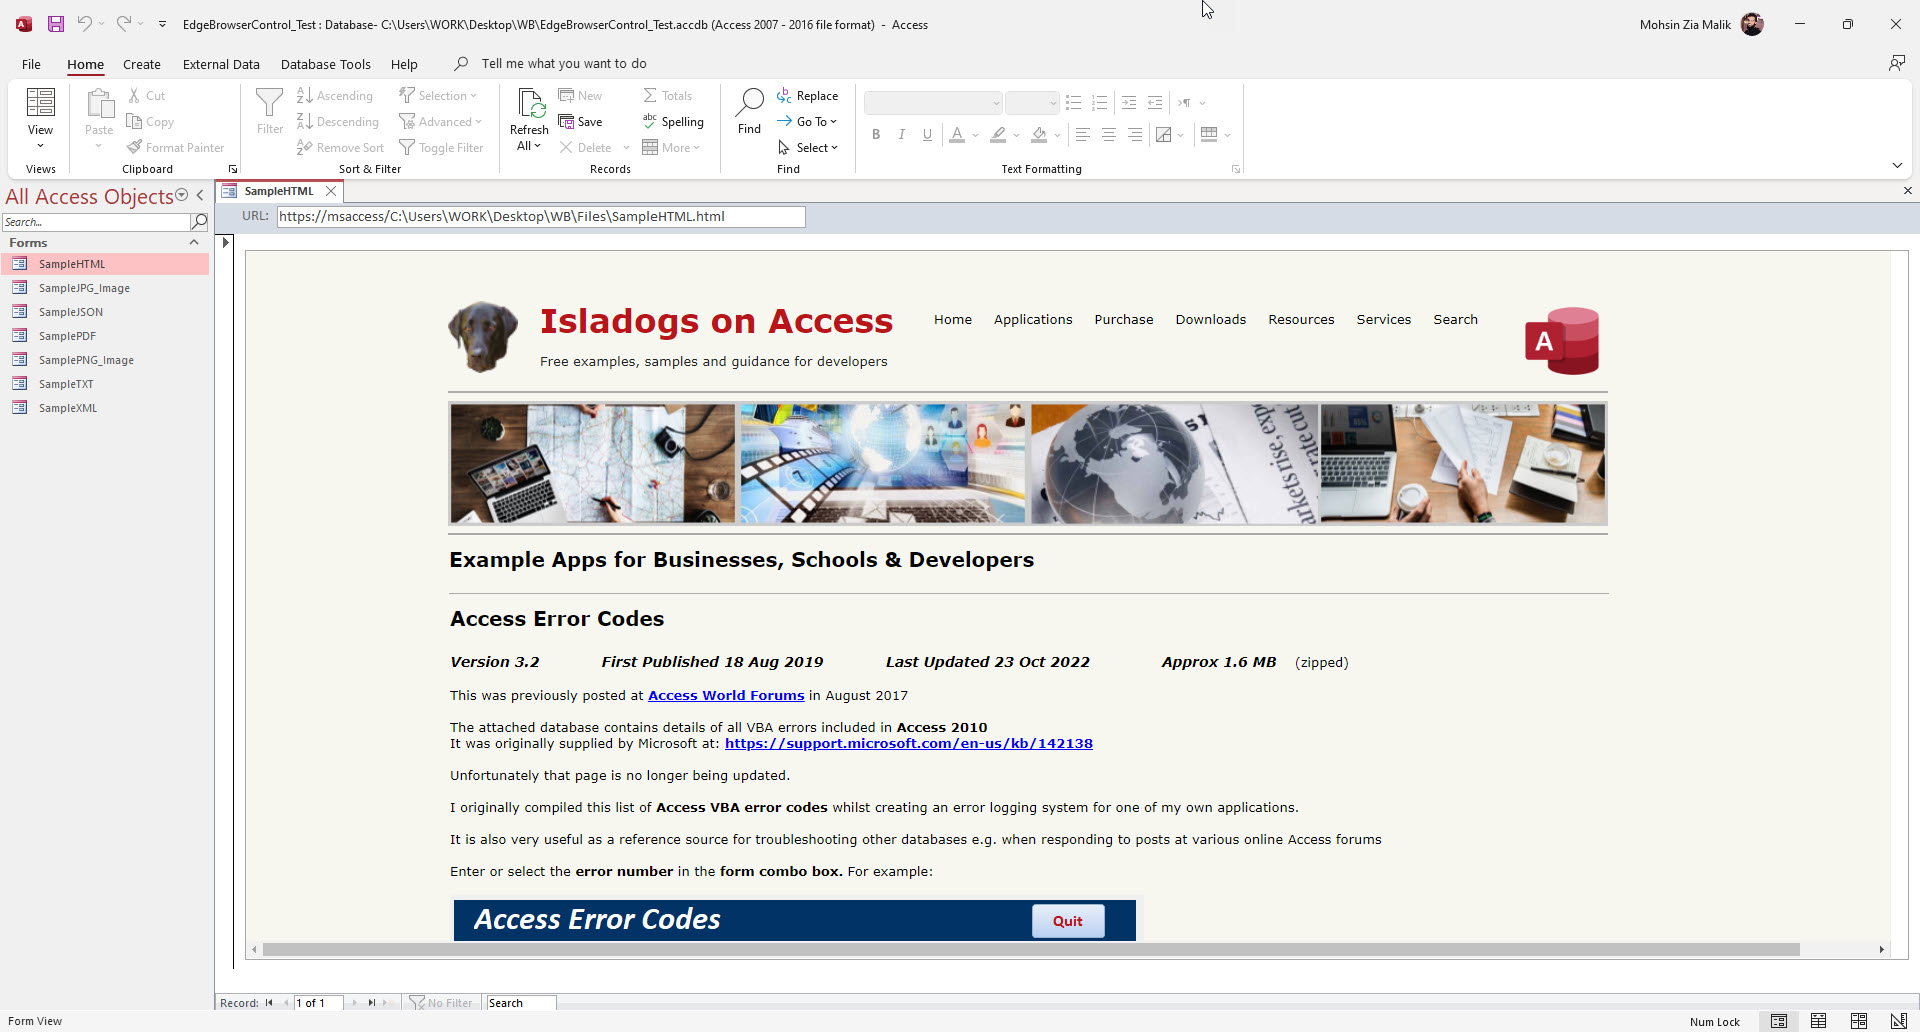Go to the first record navigation button
1920x1032 pixels.
point(269,1003)
